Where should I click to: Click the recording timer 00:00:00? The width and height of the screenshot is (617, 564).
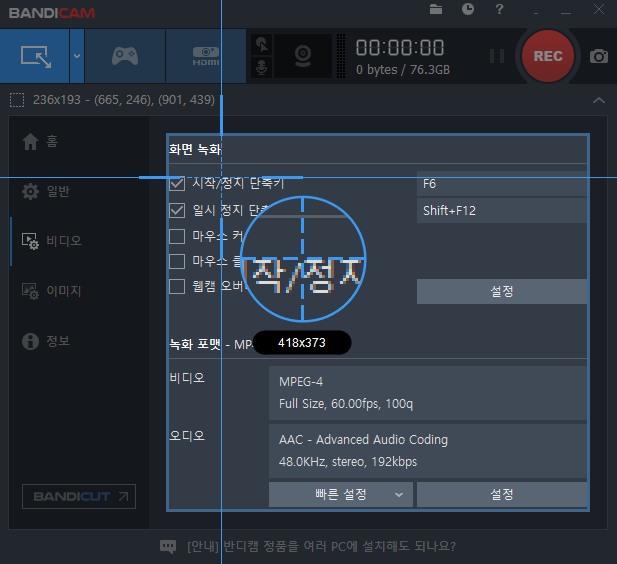400,48
